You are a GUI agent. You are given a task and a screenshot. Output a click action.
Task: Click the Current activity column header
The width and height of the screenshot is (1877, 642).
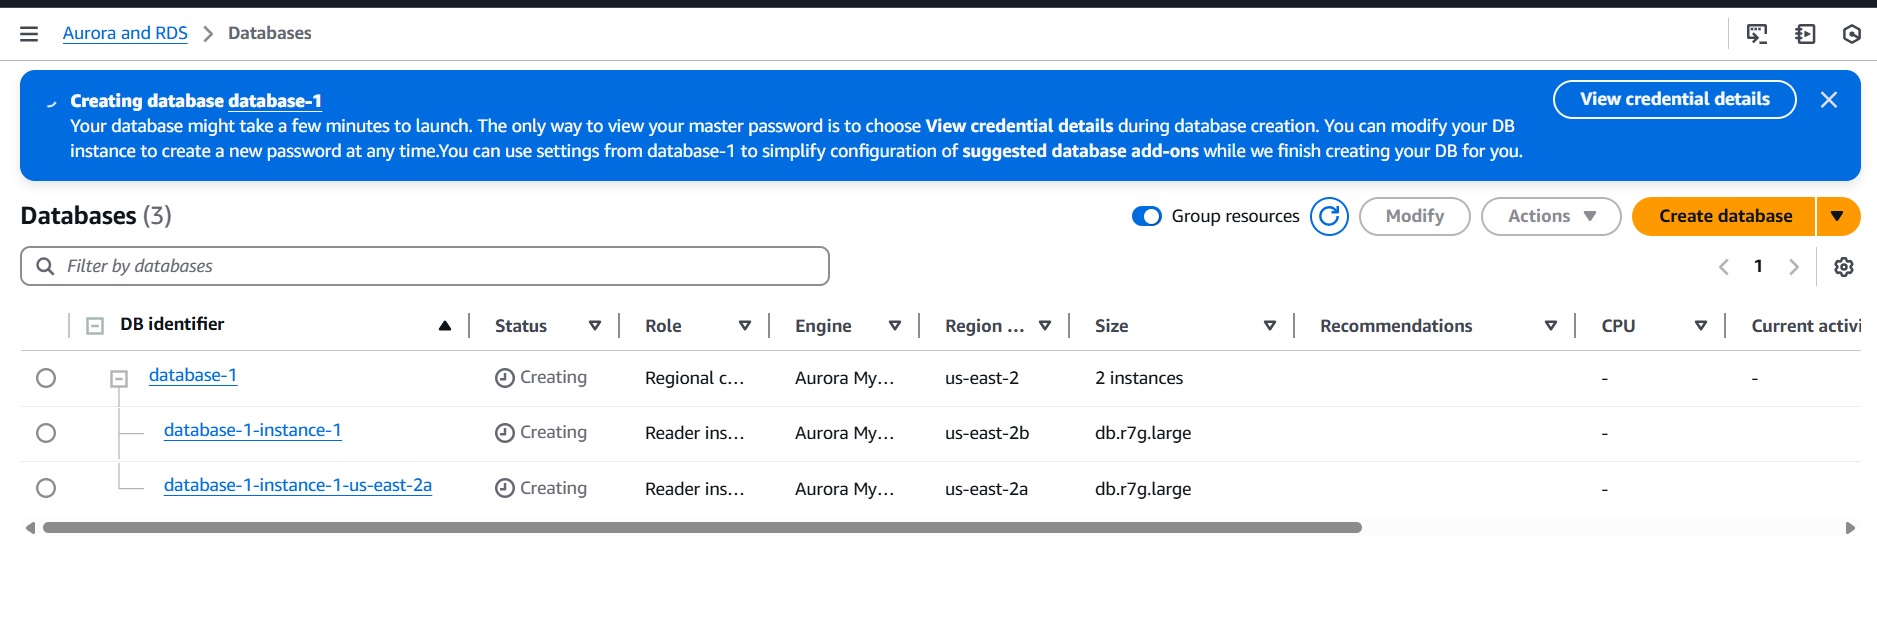point(1806,326)
